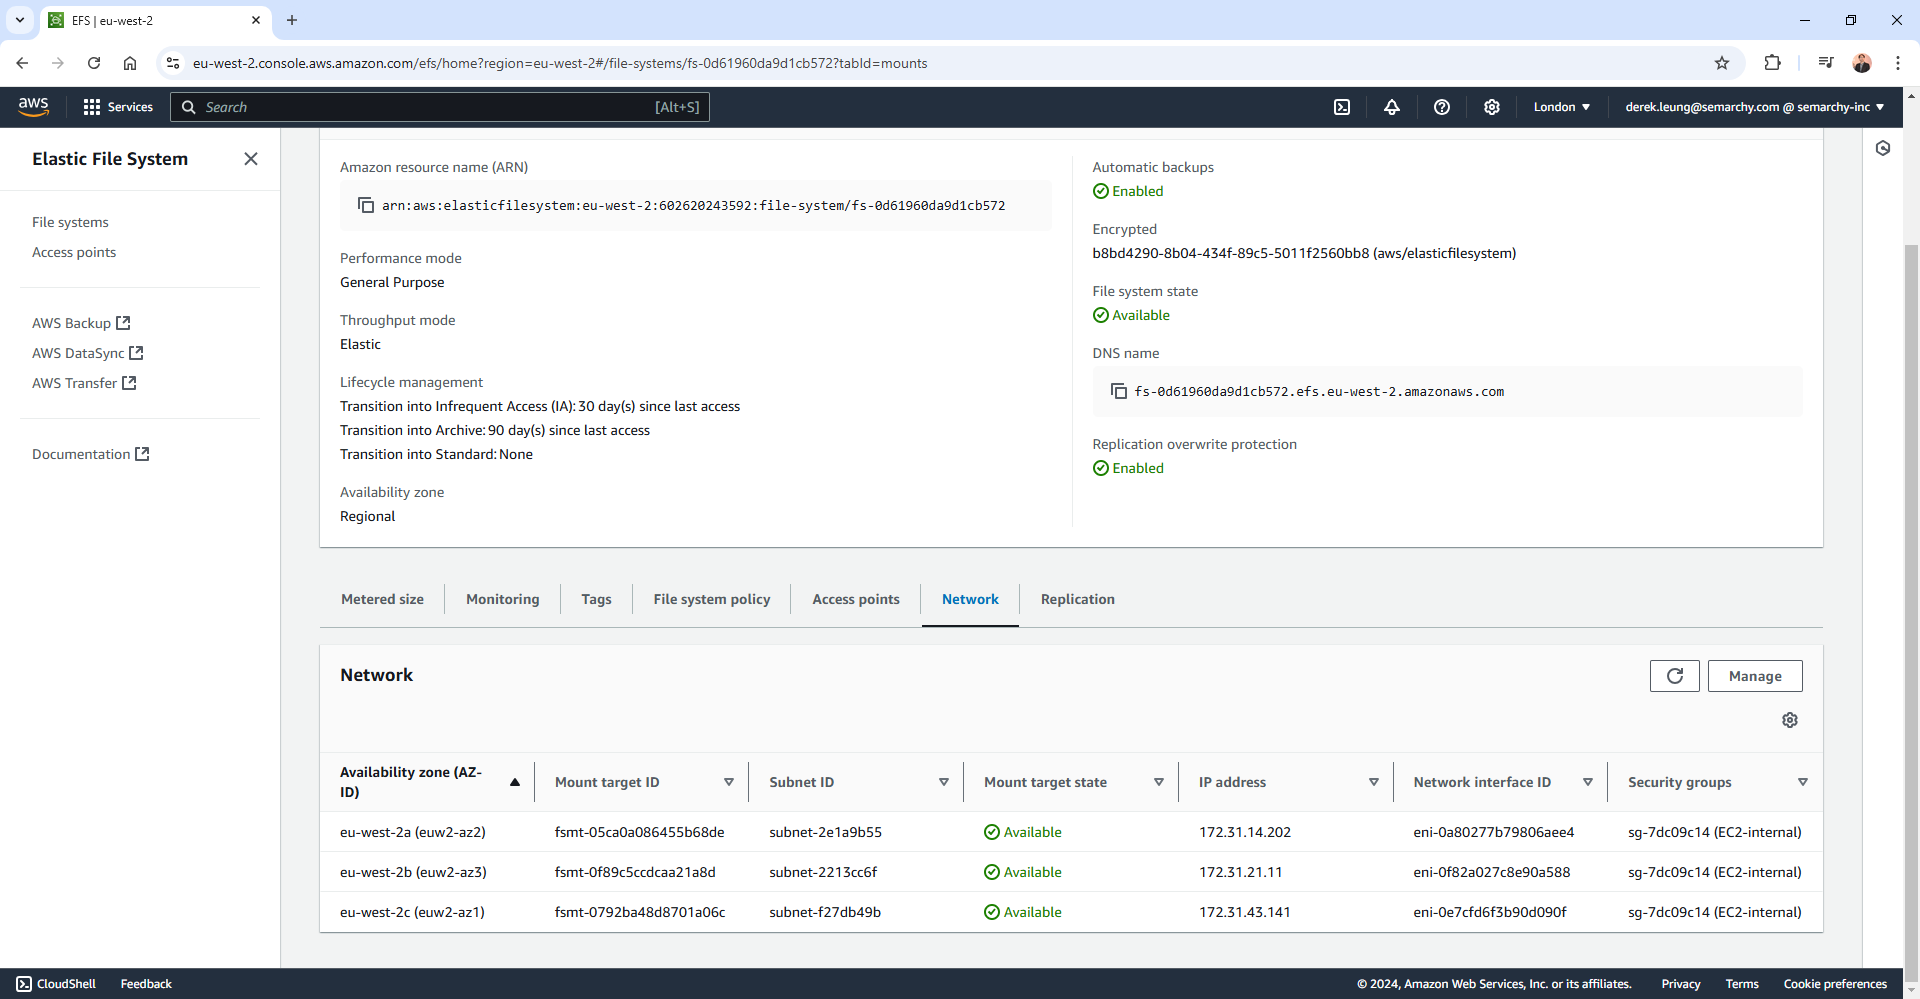Open the account menu for derek.leung

(1755, 107)
